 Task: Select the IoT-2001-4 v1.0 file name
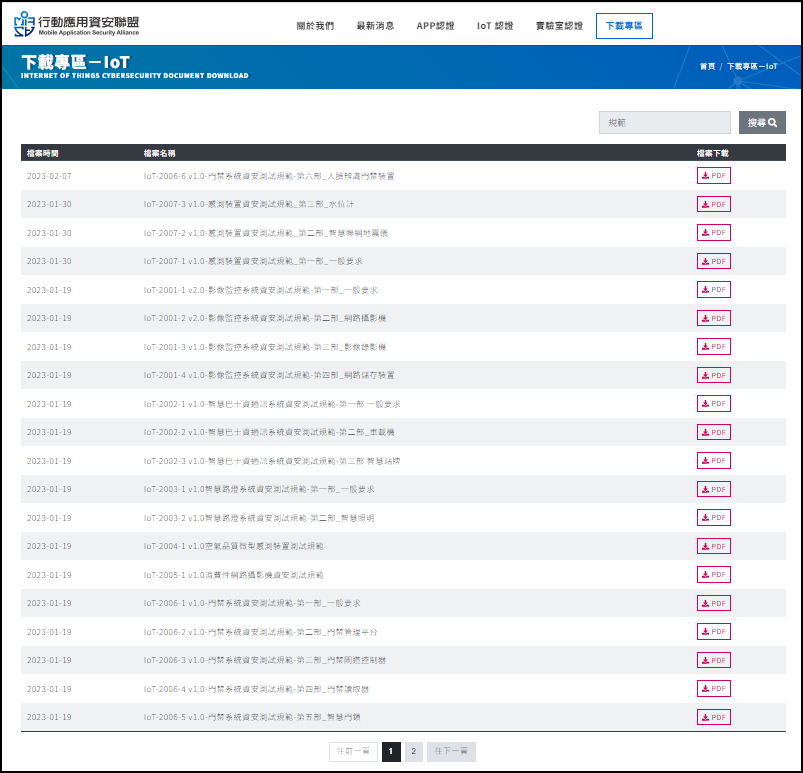point(269,375)
